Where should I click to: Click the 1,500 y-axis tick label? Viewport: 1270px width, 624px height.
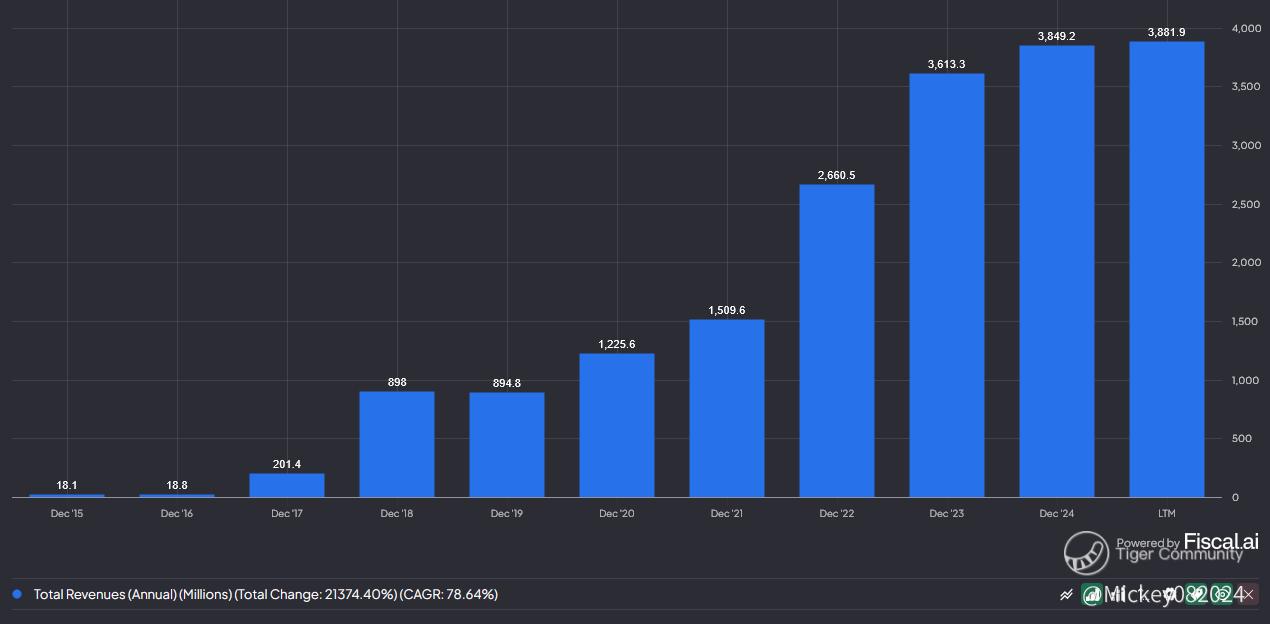[x=1245, y=321]
